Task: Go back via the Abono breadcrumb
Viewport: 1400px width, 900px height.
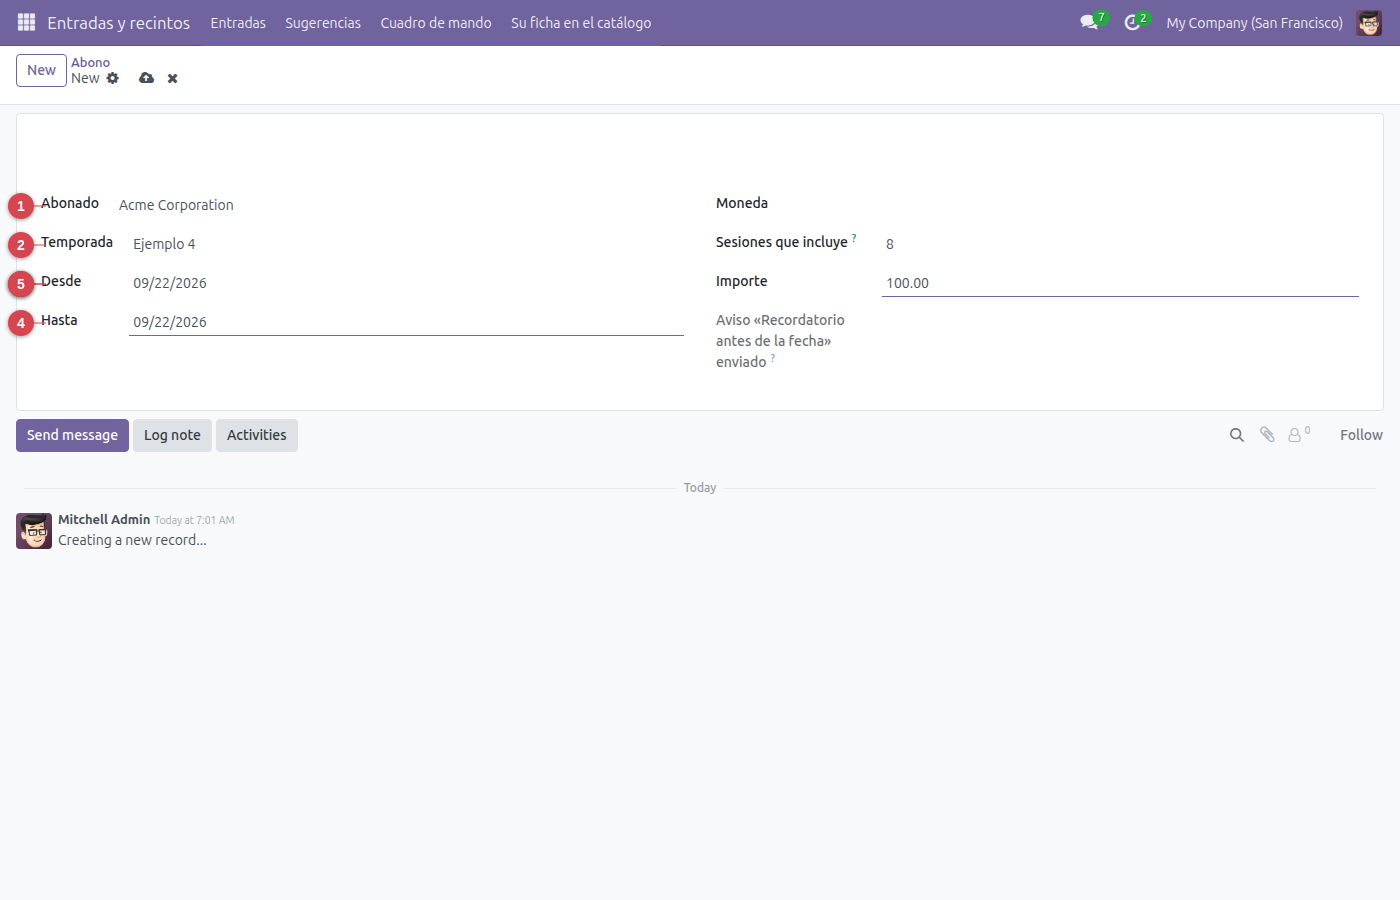Action: click(x=90, y=62)
